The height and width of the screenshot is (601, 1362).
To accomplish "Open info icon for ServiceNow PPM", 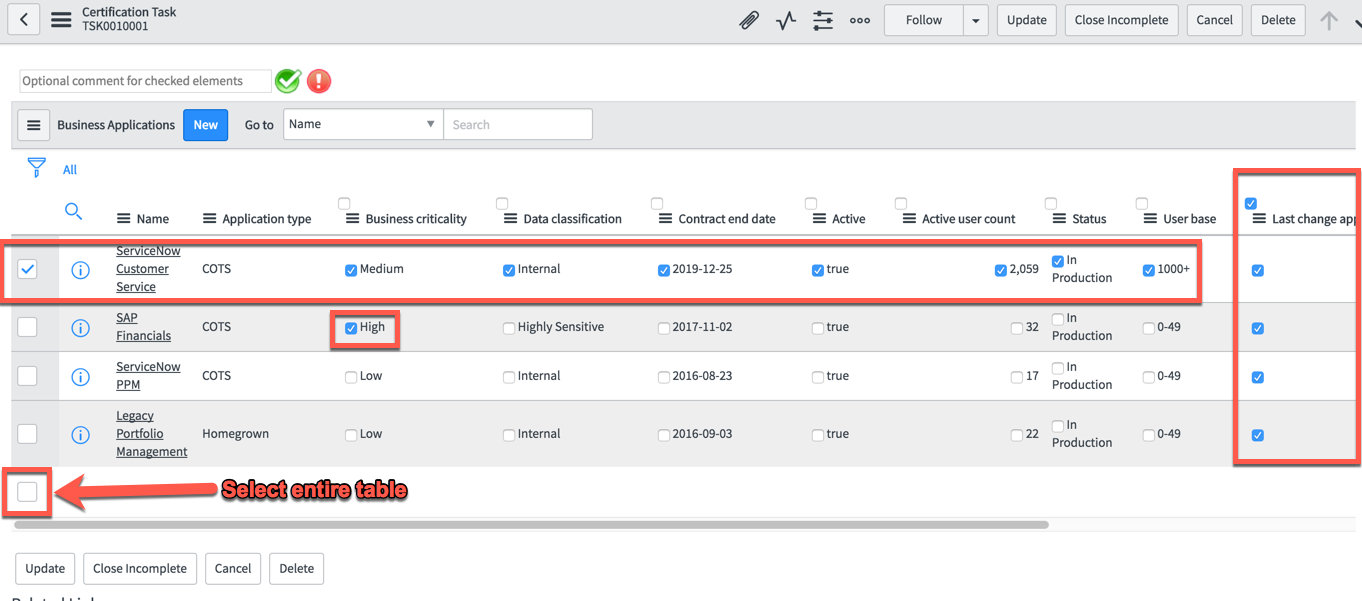I will tap(81, 377).
